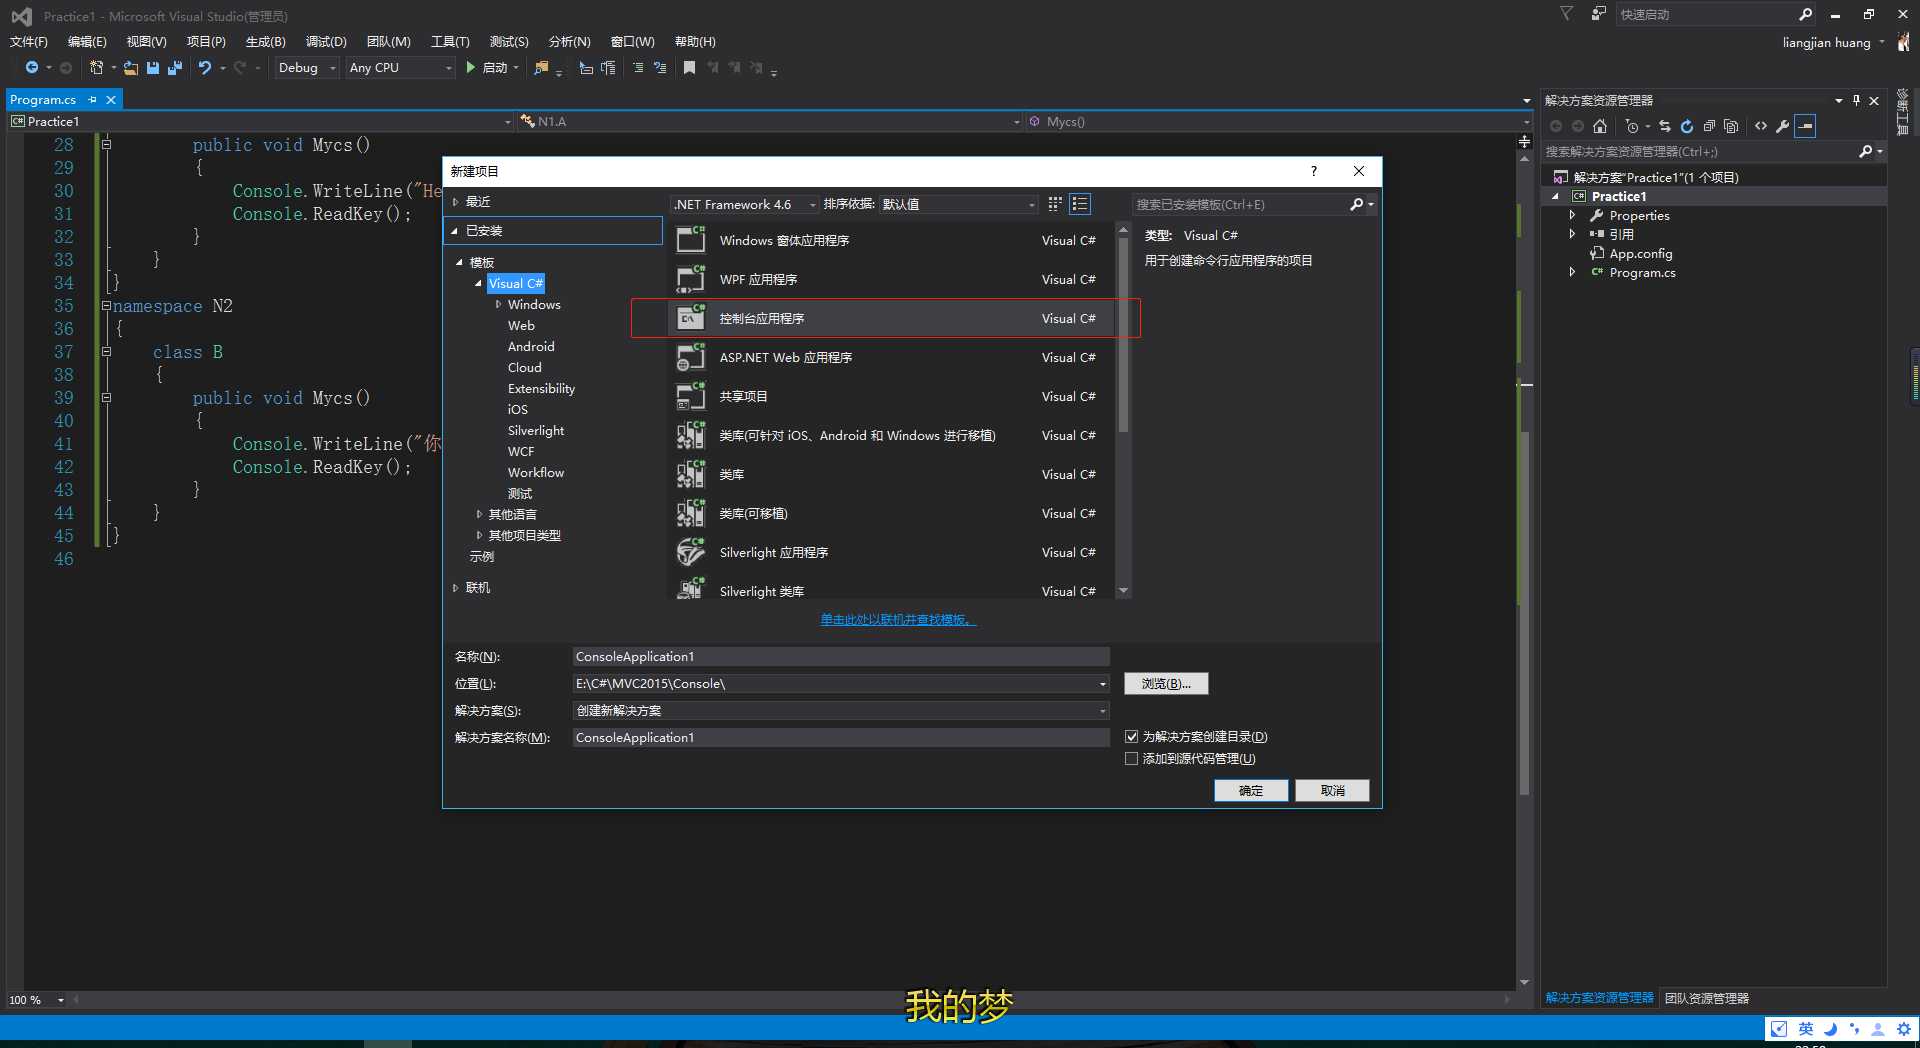Click the green Start debugging play icon
This screenshot has width=1920, height=1048.
(x=470, y=67)
